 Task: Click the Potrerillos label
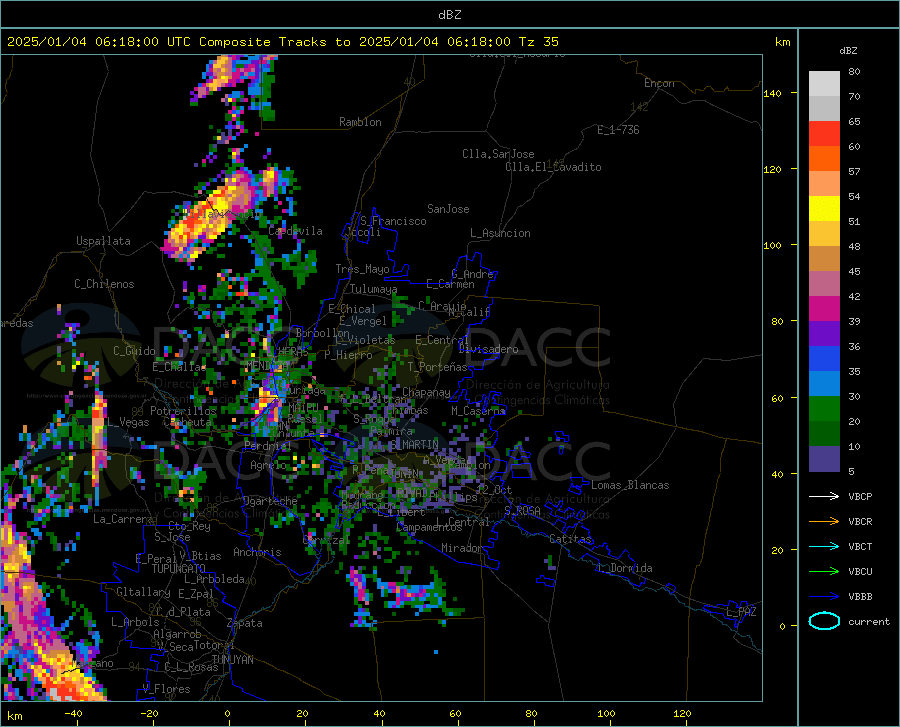pos(183,411)
